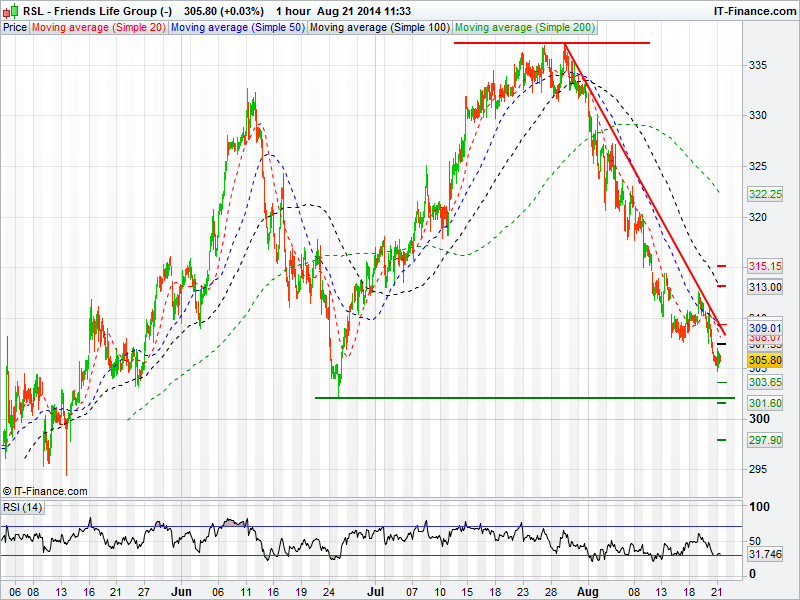Screen dimensions: 800x600
Task: Select the Moving average (Simple 100) label
Action: point(379,28)
